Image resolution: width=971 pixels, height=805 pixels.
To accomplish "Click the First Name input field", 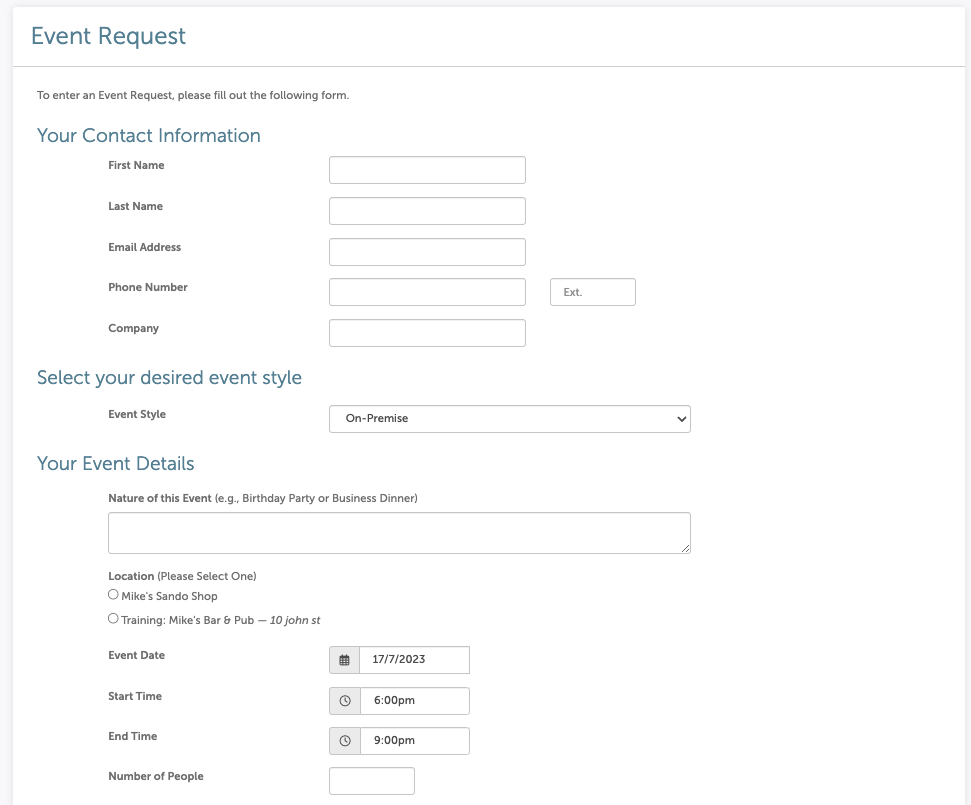I will click(427, 169).
